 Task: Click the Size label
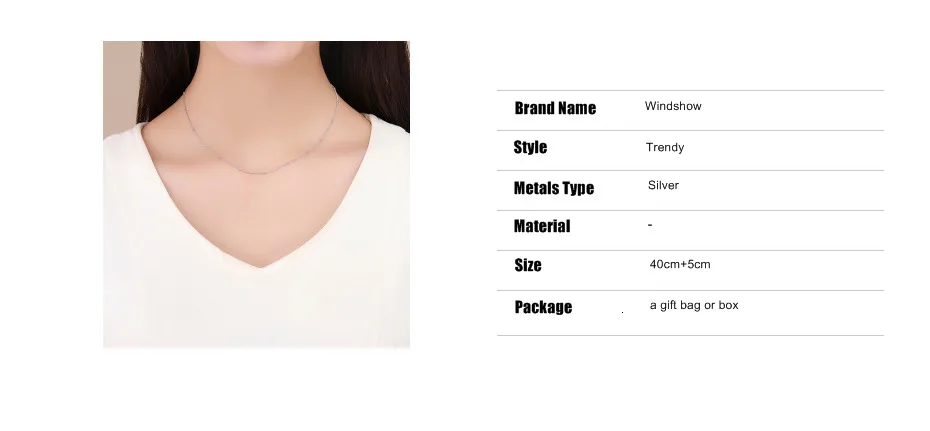click(x=528, y=265)
